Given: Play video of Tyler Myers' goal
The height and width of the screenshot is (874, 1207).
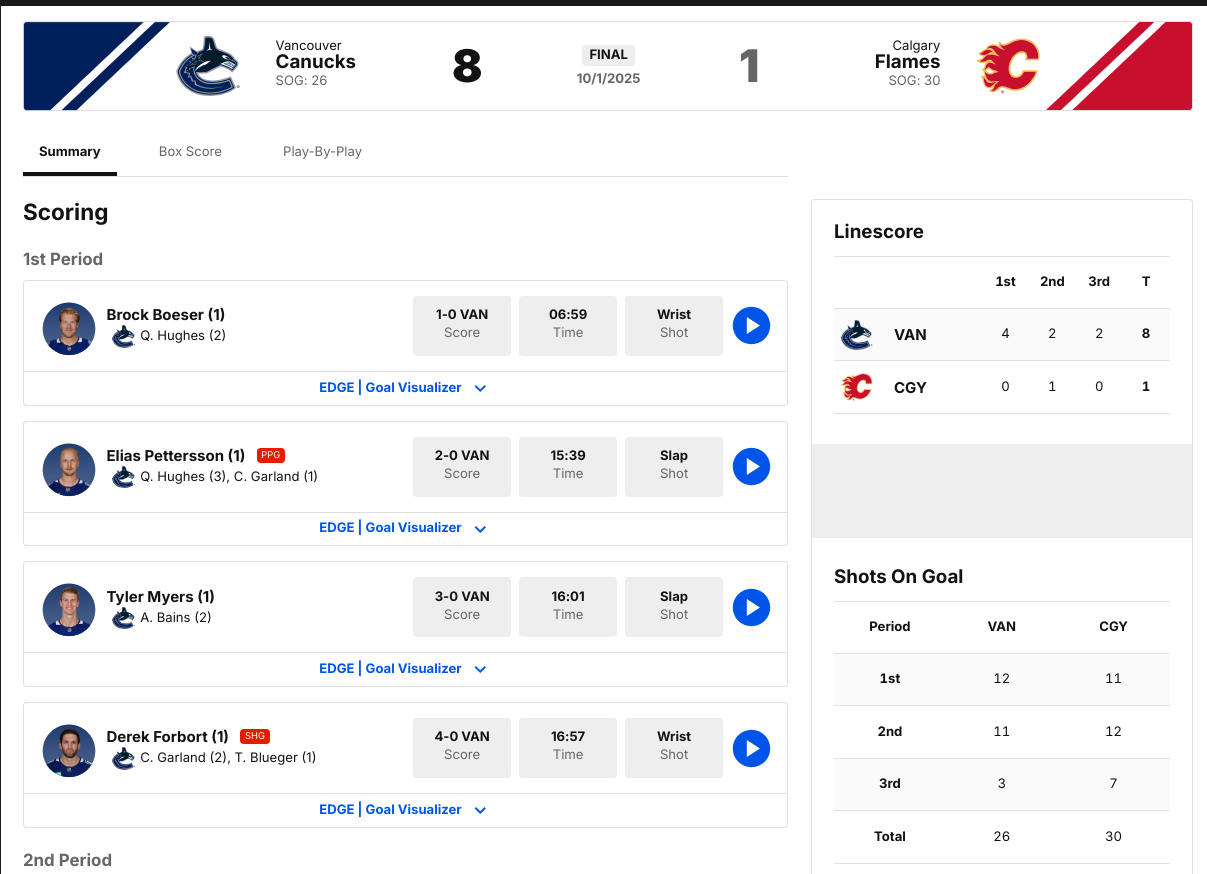Looking at the screenshot, I should tap(751, 608).
